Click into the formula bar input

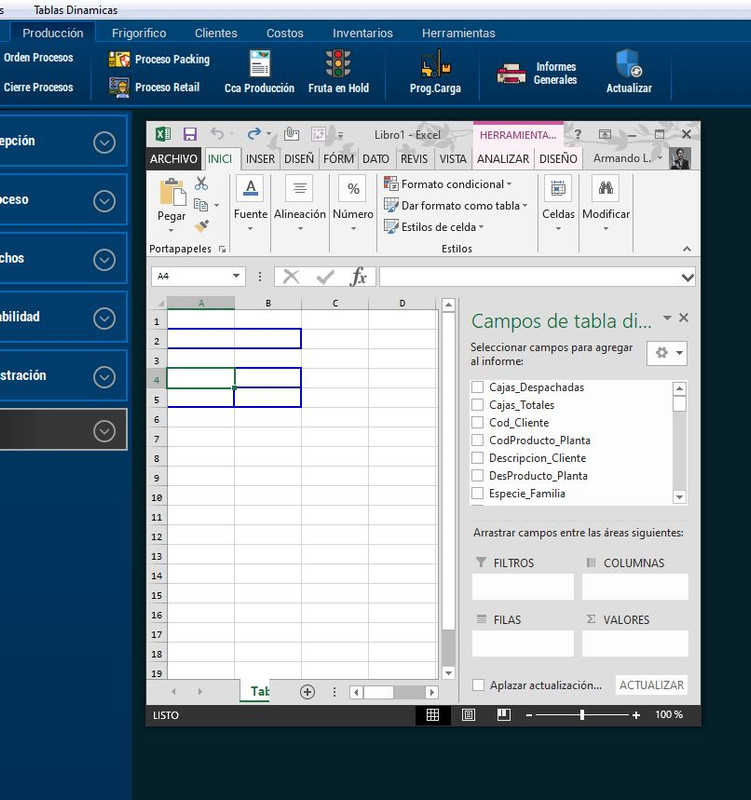pyautogui.click(x=530, y=277)
